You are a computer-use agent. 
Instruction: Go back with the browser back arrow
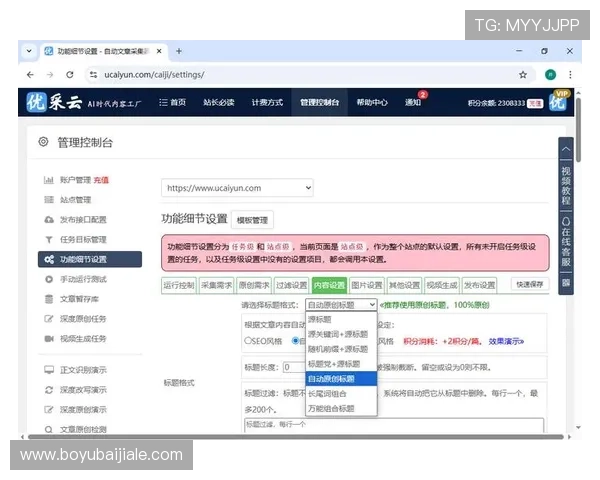(x=30, y=75)
